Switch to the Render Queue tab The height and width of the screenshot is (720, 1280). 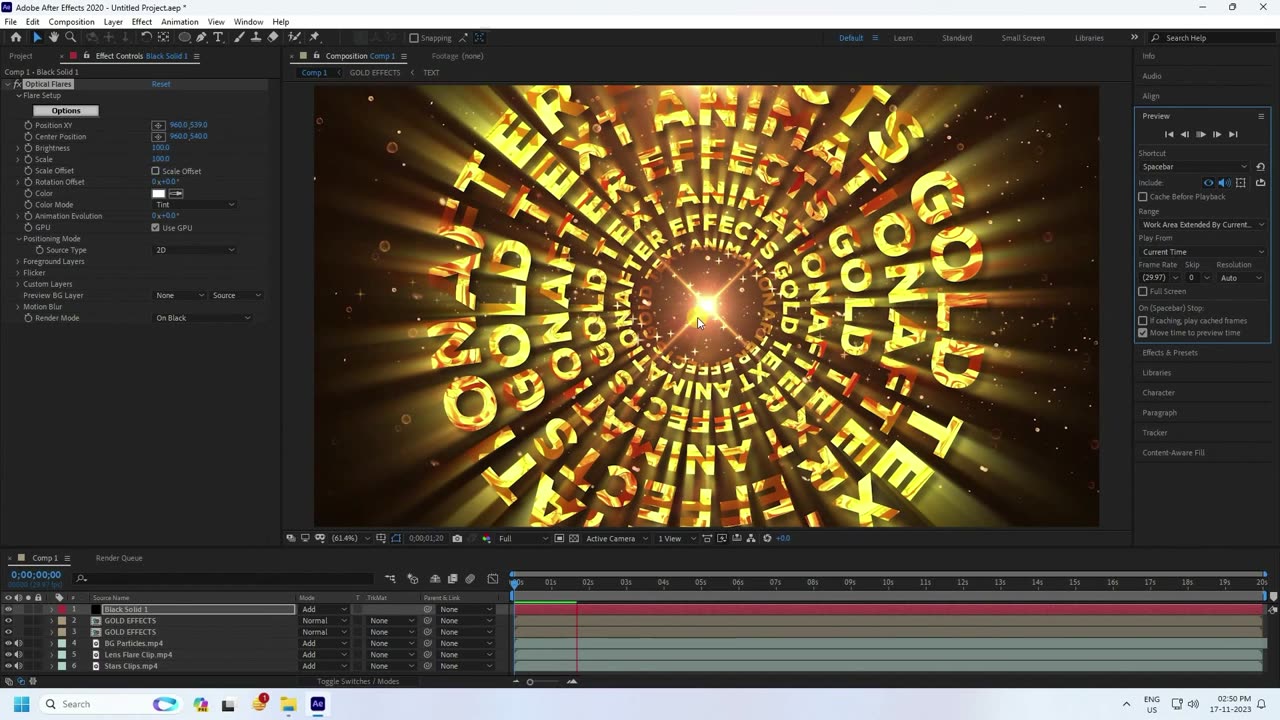click(x=118, y=558)
